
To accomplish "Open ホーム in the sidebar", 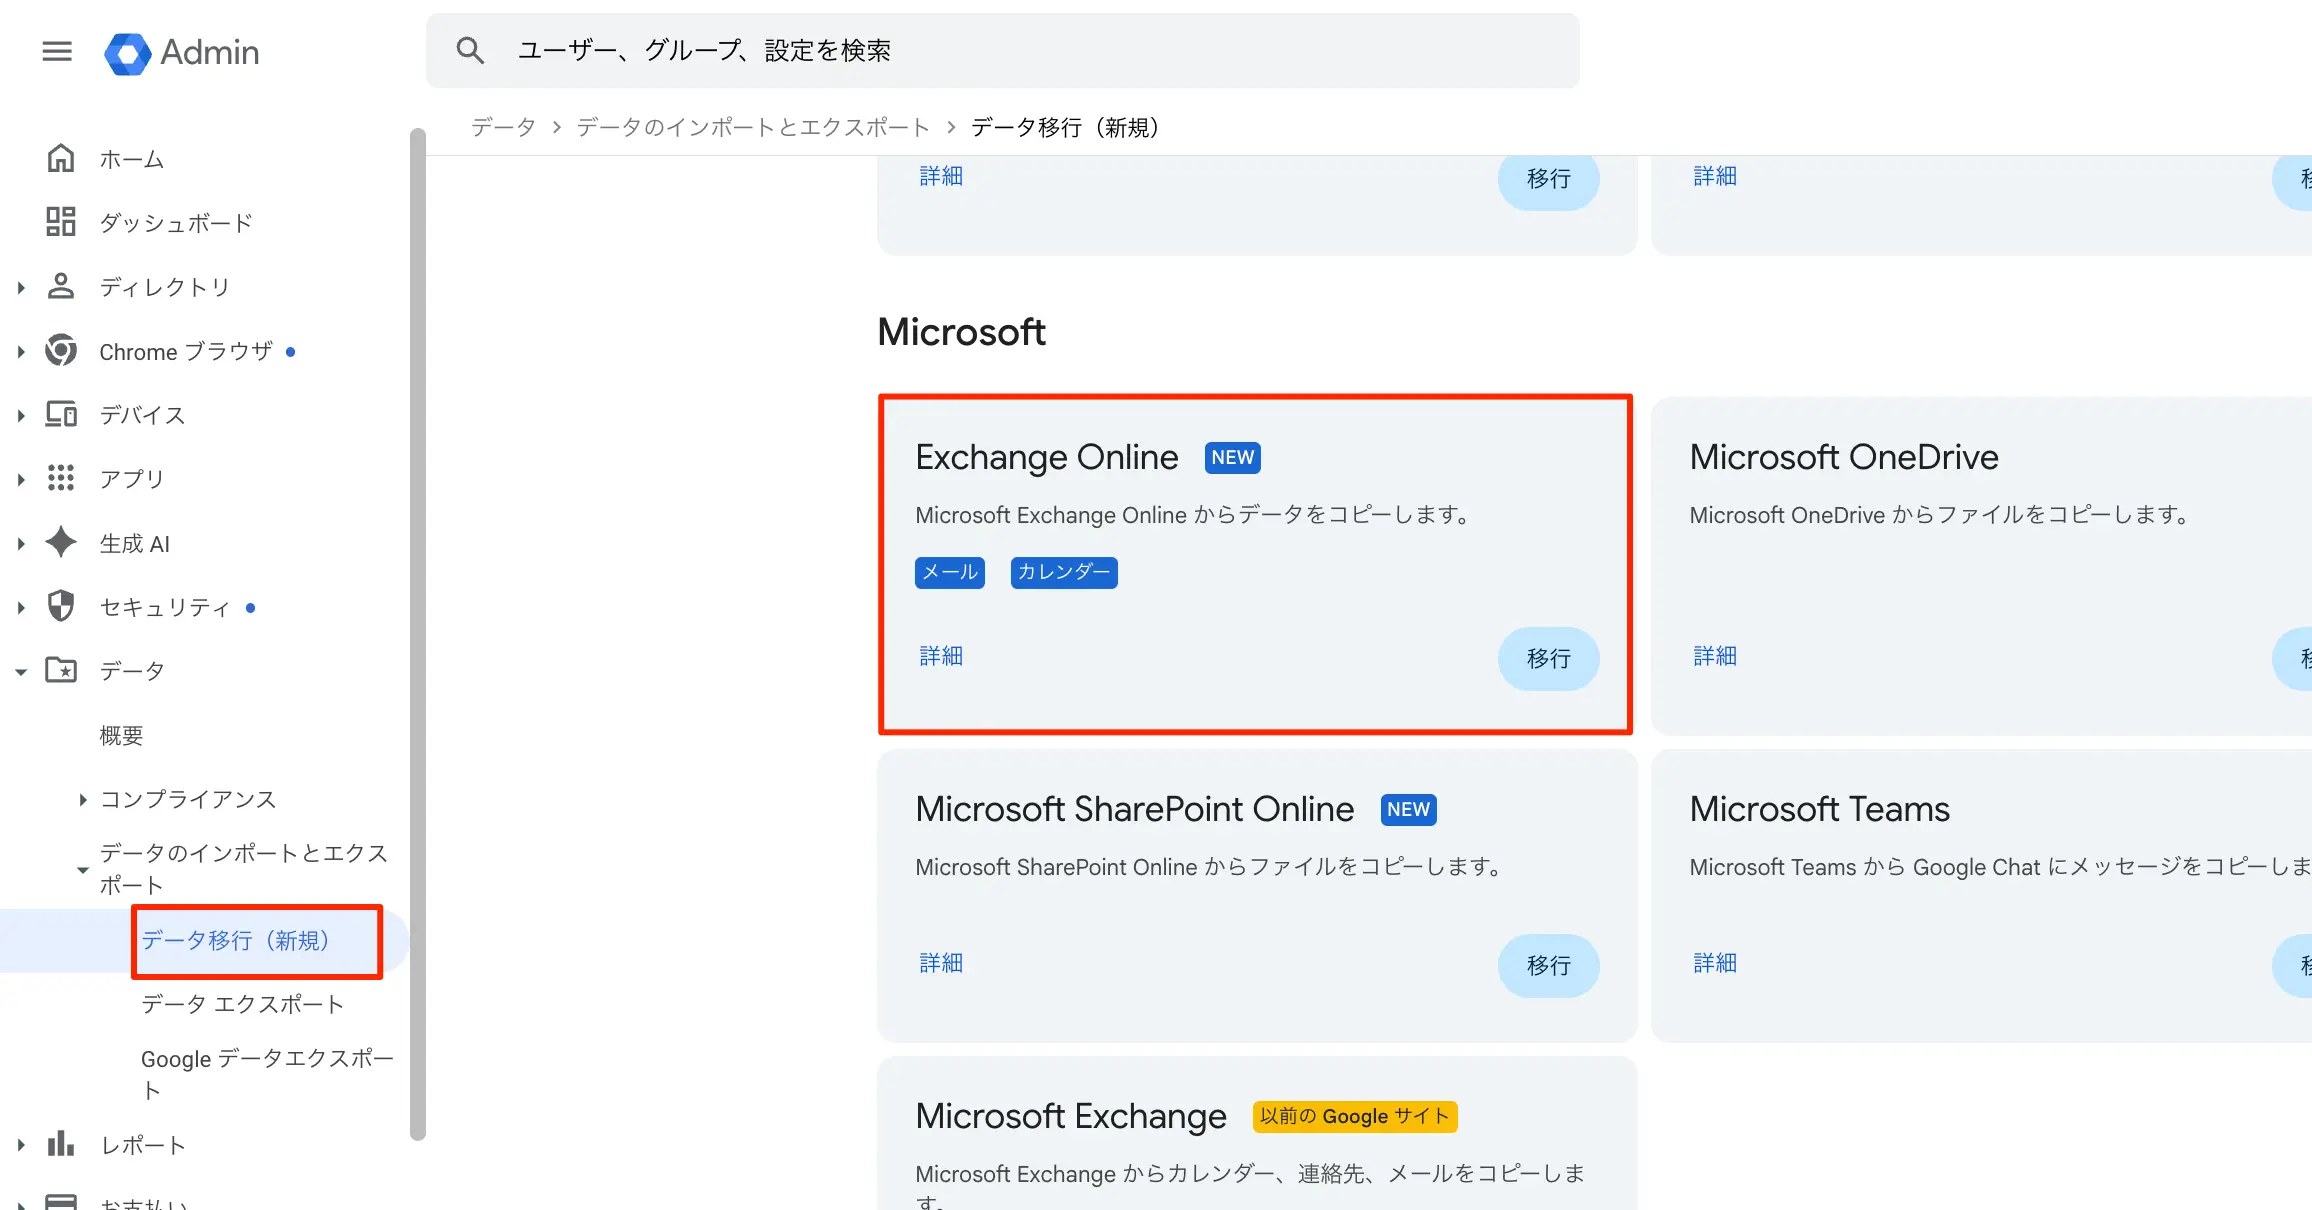I will point(132,159).
